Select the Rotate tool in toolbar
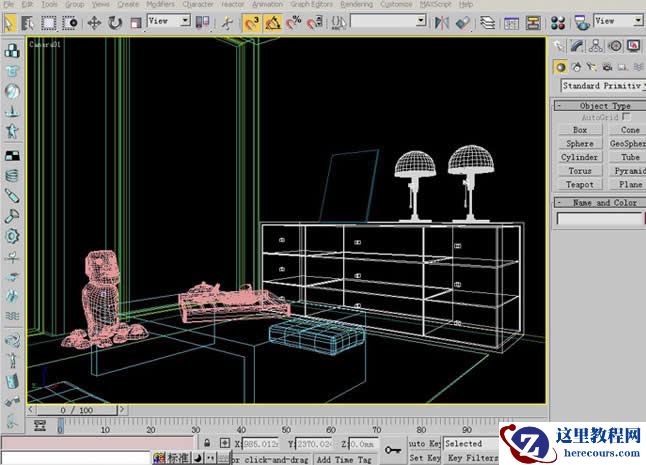 click(115, 21)
